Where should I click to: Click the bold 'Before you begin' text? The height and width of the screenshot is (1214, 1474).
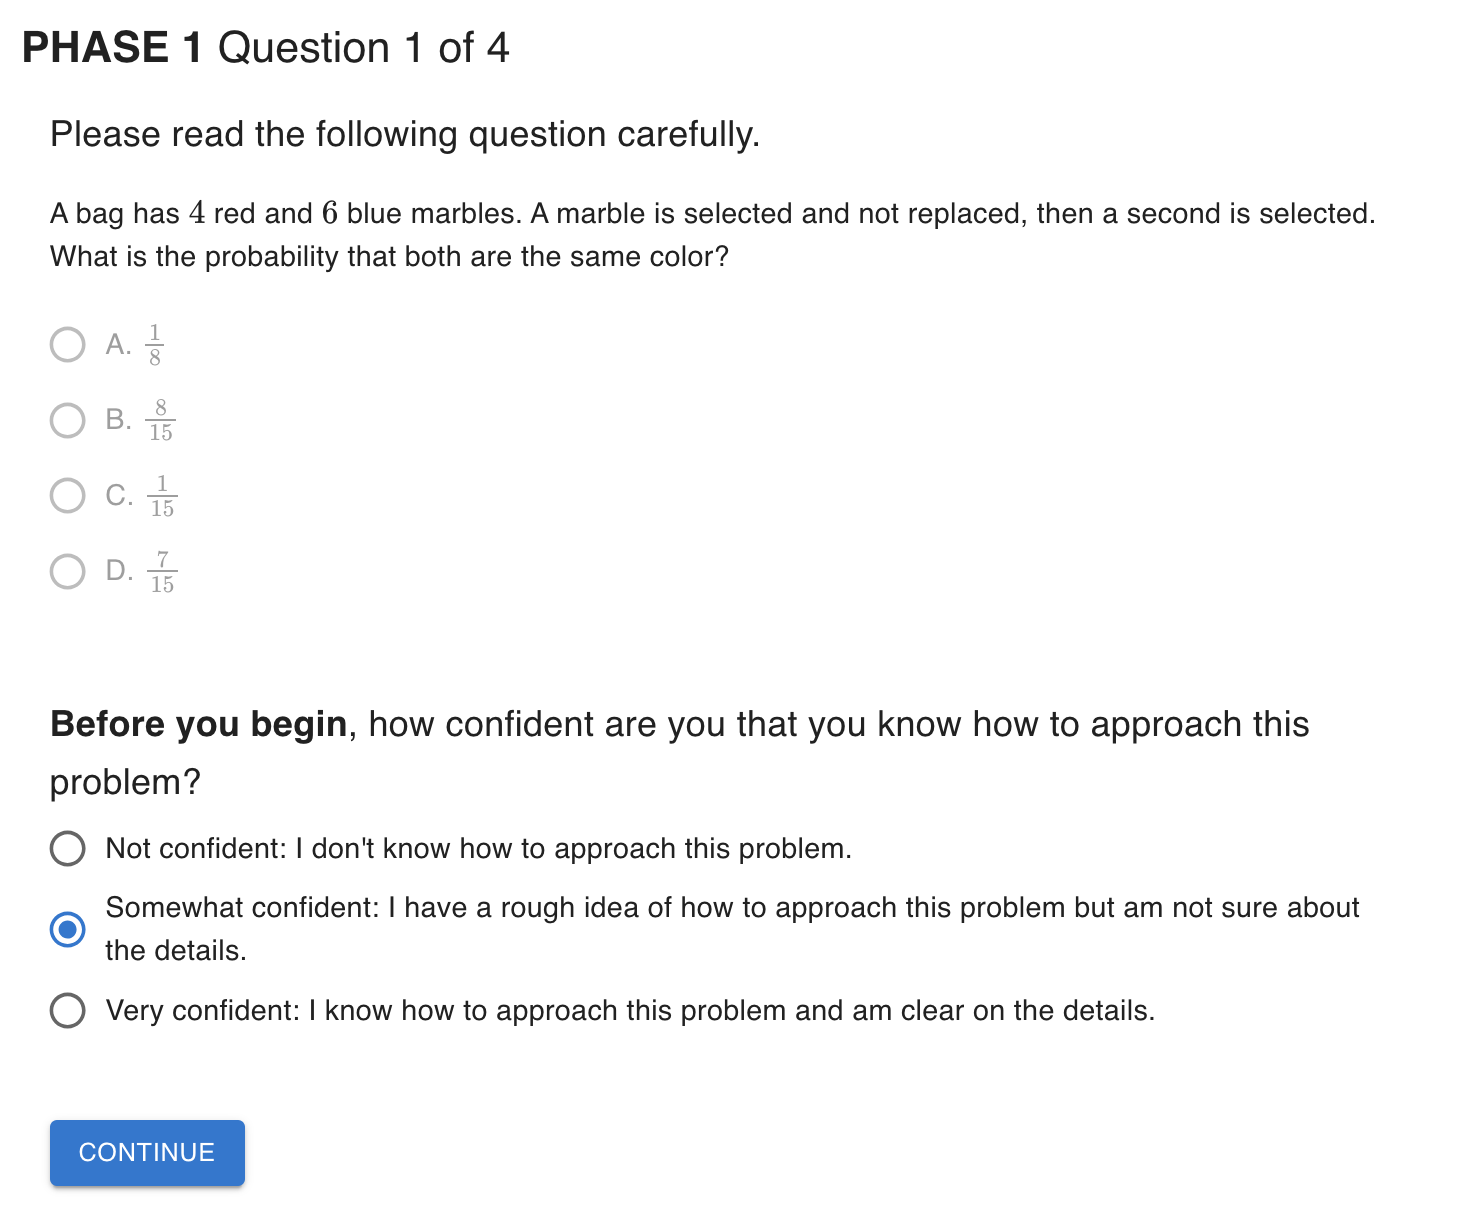pyautogui.click(x=198, y=724)
